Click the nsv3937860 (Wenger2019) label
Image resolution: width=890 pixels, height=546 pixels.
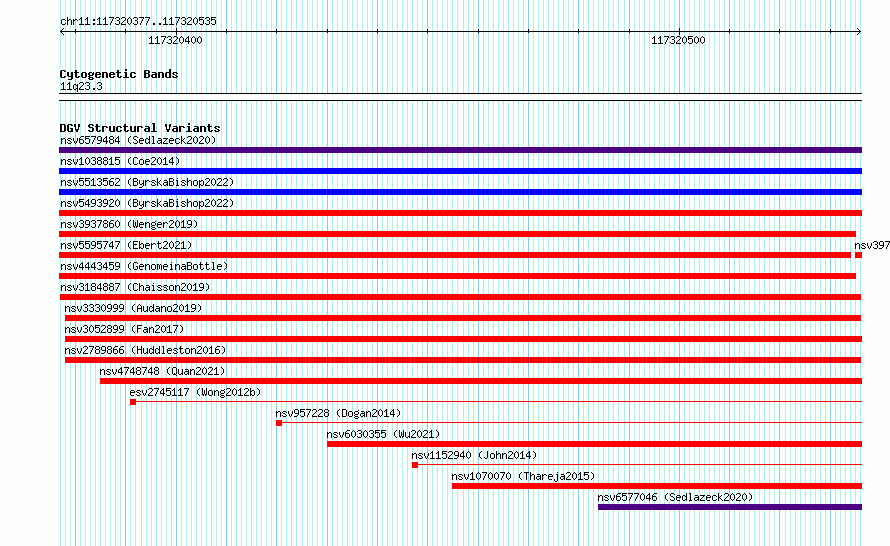point(129,224)
